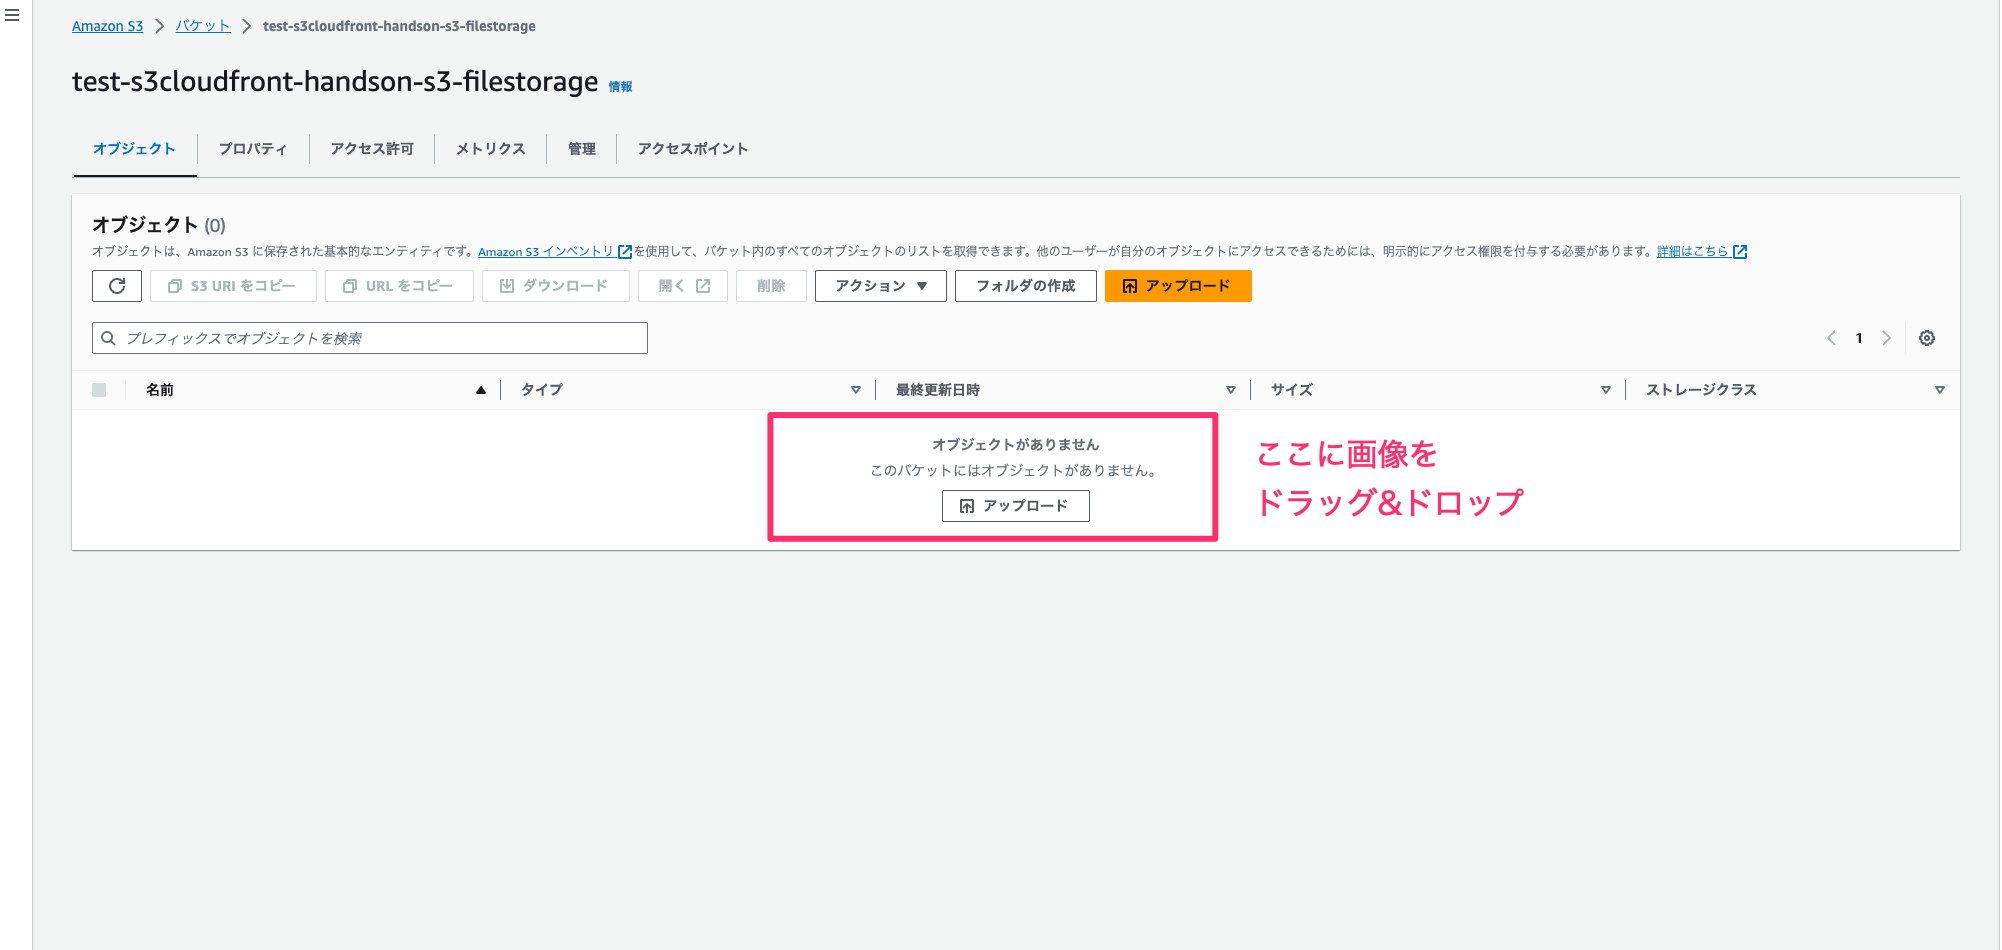Open the タイプ column filter dropdown
The image size is (2002, 950).
click(x=856, y=390)
